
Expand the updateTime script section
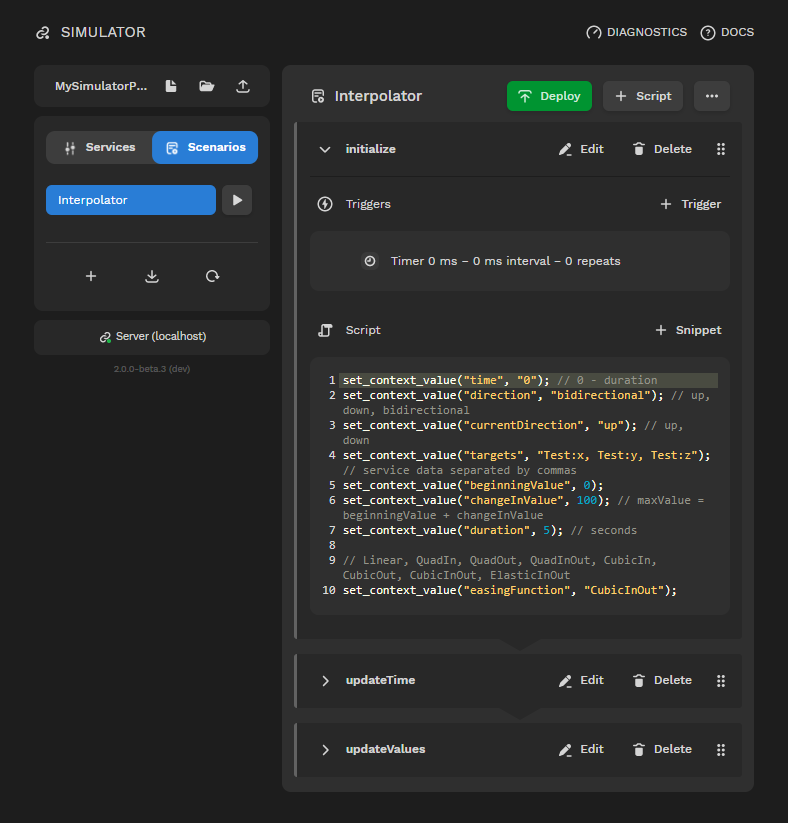[x=324, y=680]
